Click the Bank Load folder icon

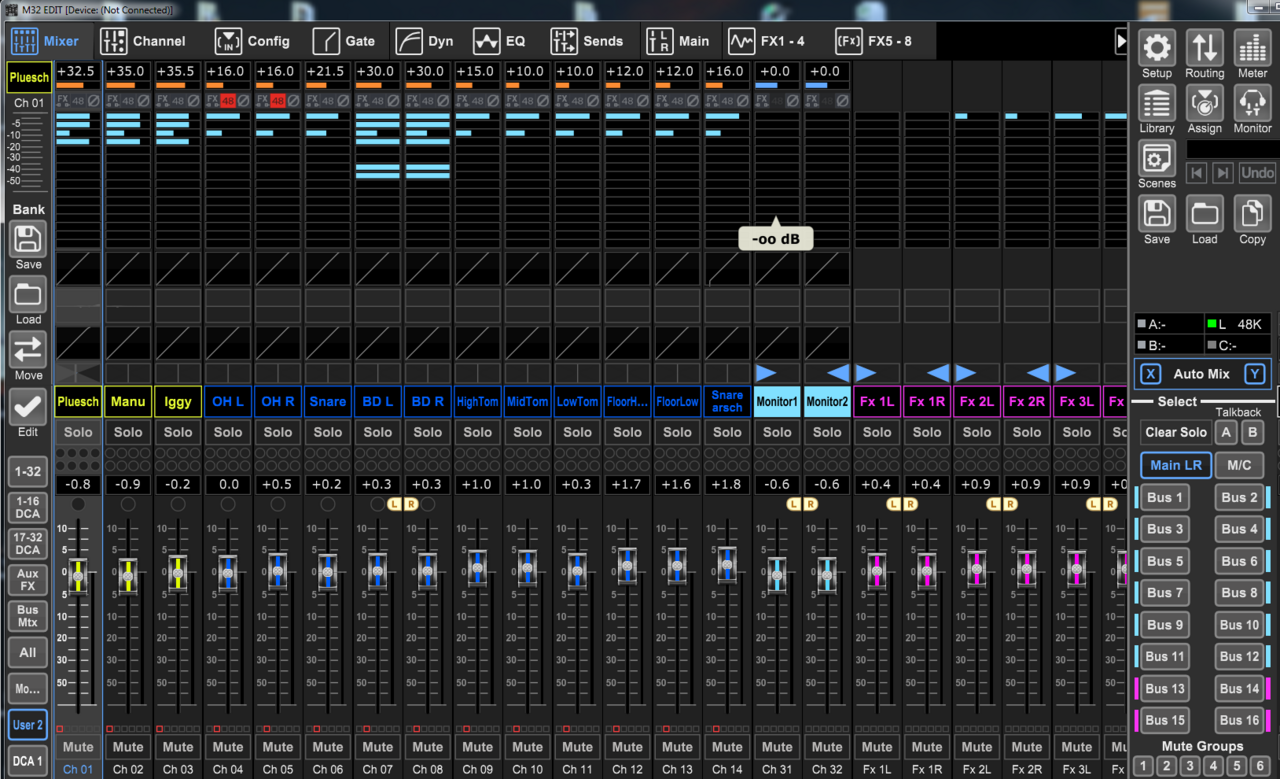[x=28, y=295]
